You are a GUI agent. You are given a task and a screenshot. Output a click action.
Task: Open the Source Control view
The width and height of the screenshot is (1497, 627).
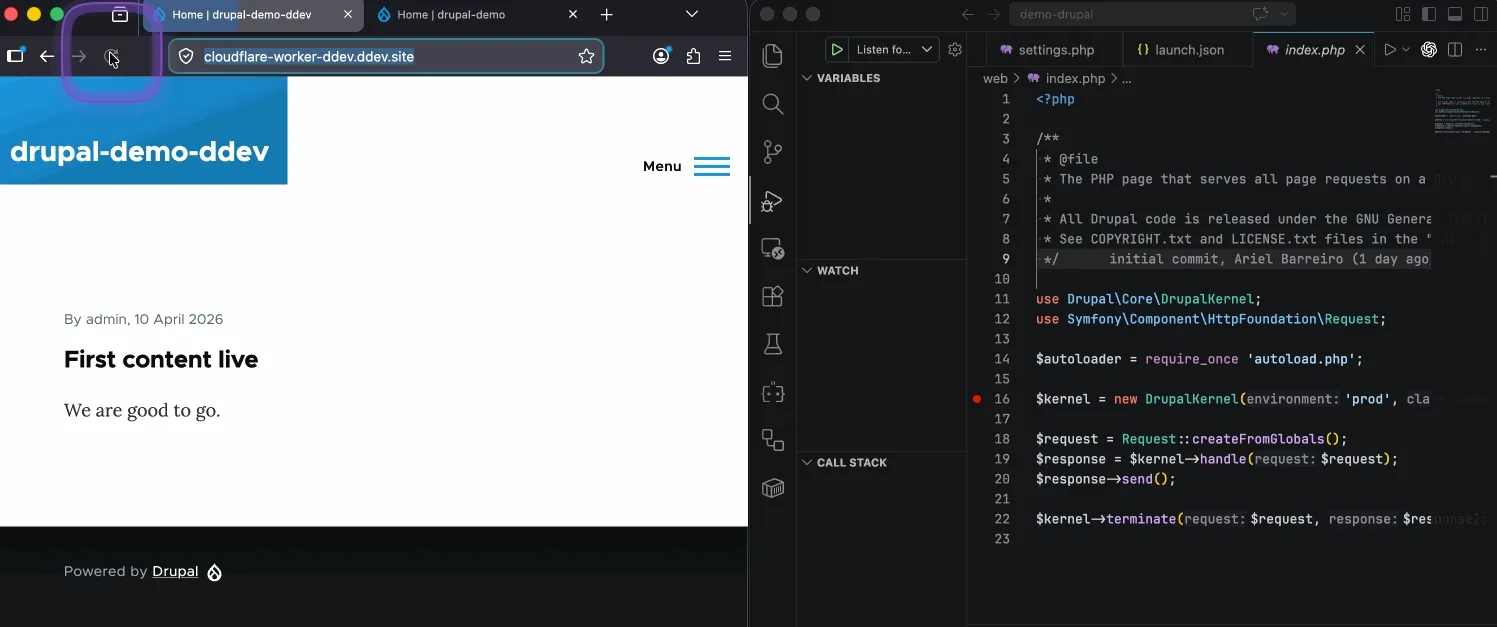pyautogui.click(x=772, y=152)
